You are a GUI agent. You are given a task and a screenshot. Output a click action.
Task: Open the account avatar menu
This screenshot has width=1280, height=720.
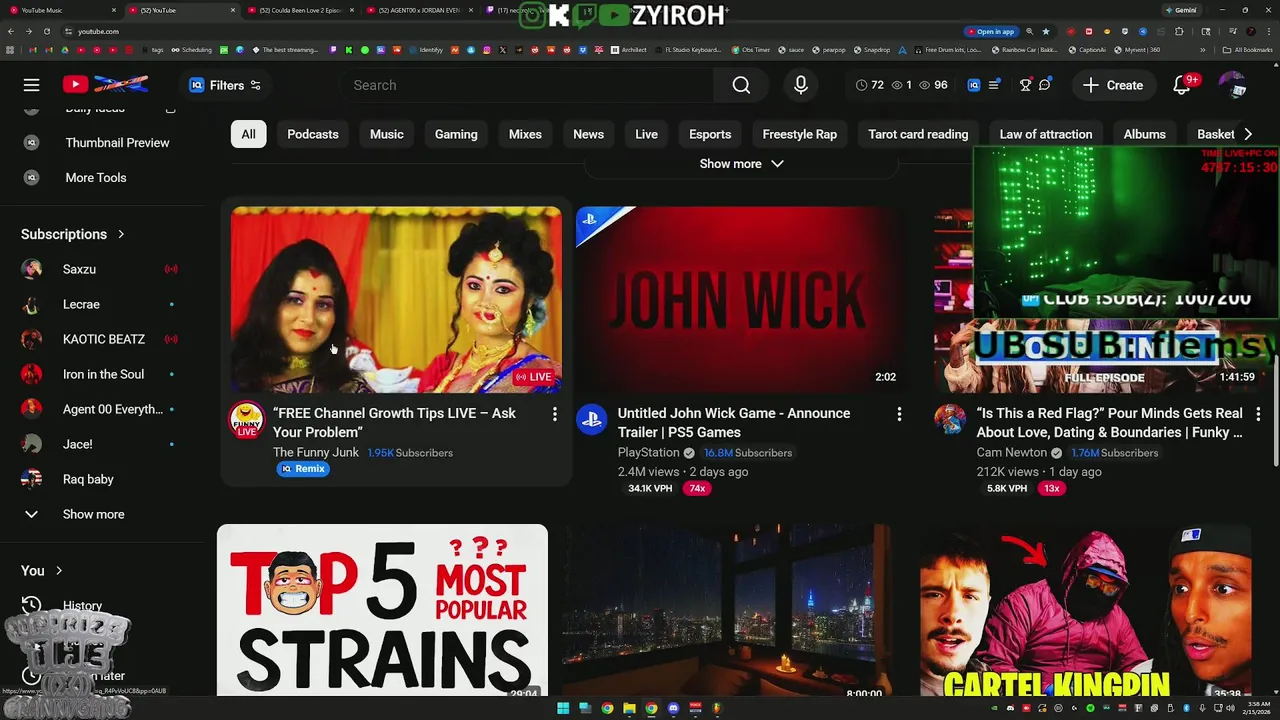(x=1233, y=85)
